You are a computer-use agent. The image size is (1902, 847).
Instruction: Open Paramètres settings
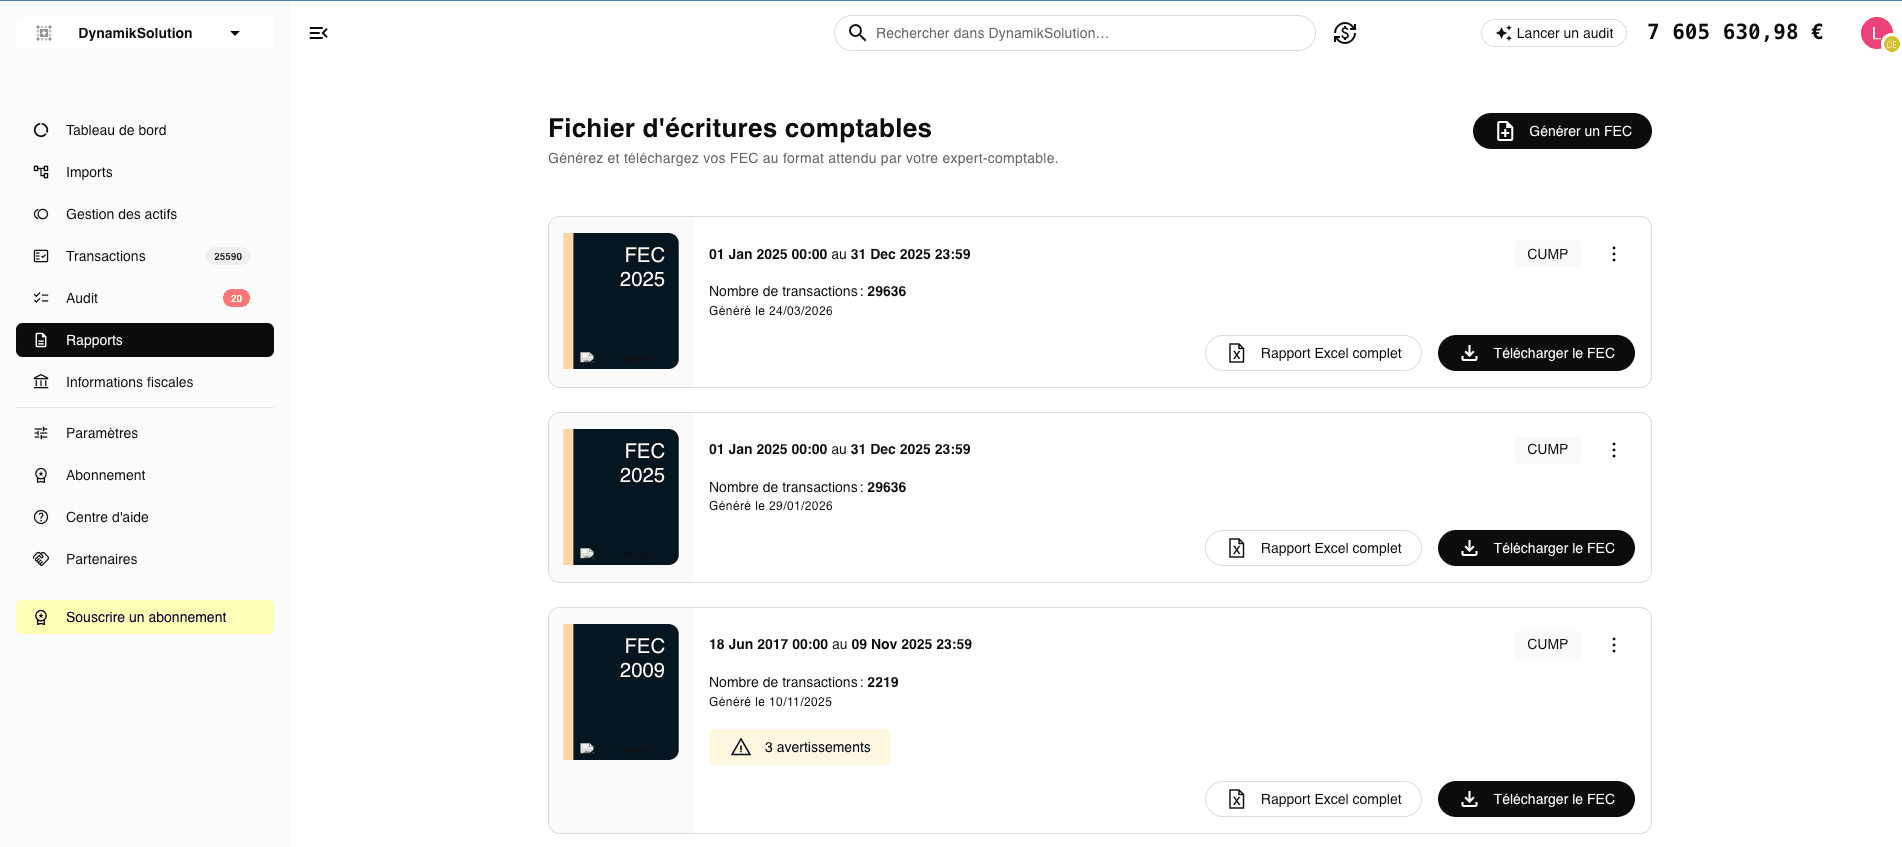[145, 433]
